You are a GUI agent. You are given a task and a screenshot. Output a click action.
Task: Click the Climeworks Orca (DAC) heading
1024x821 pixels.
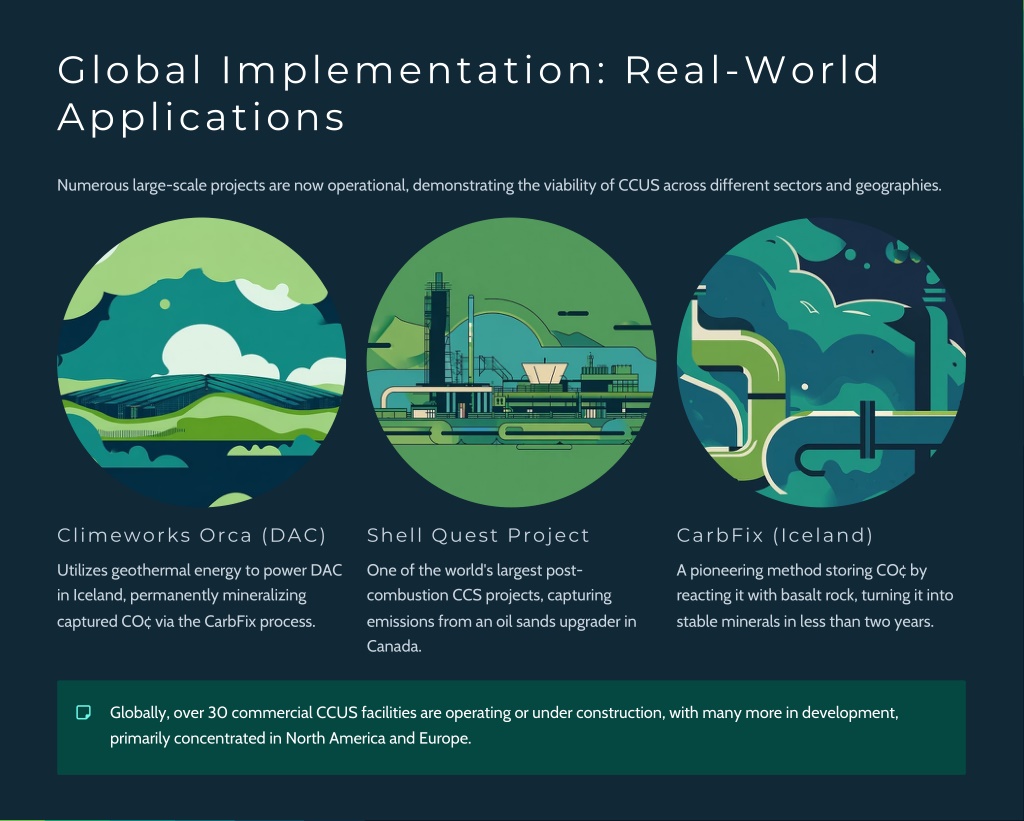pyautogui.click(x=192, y=536)
